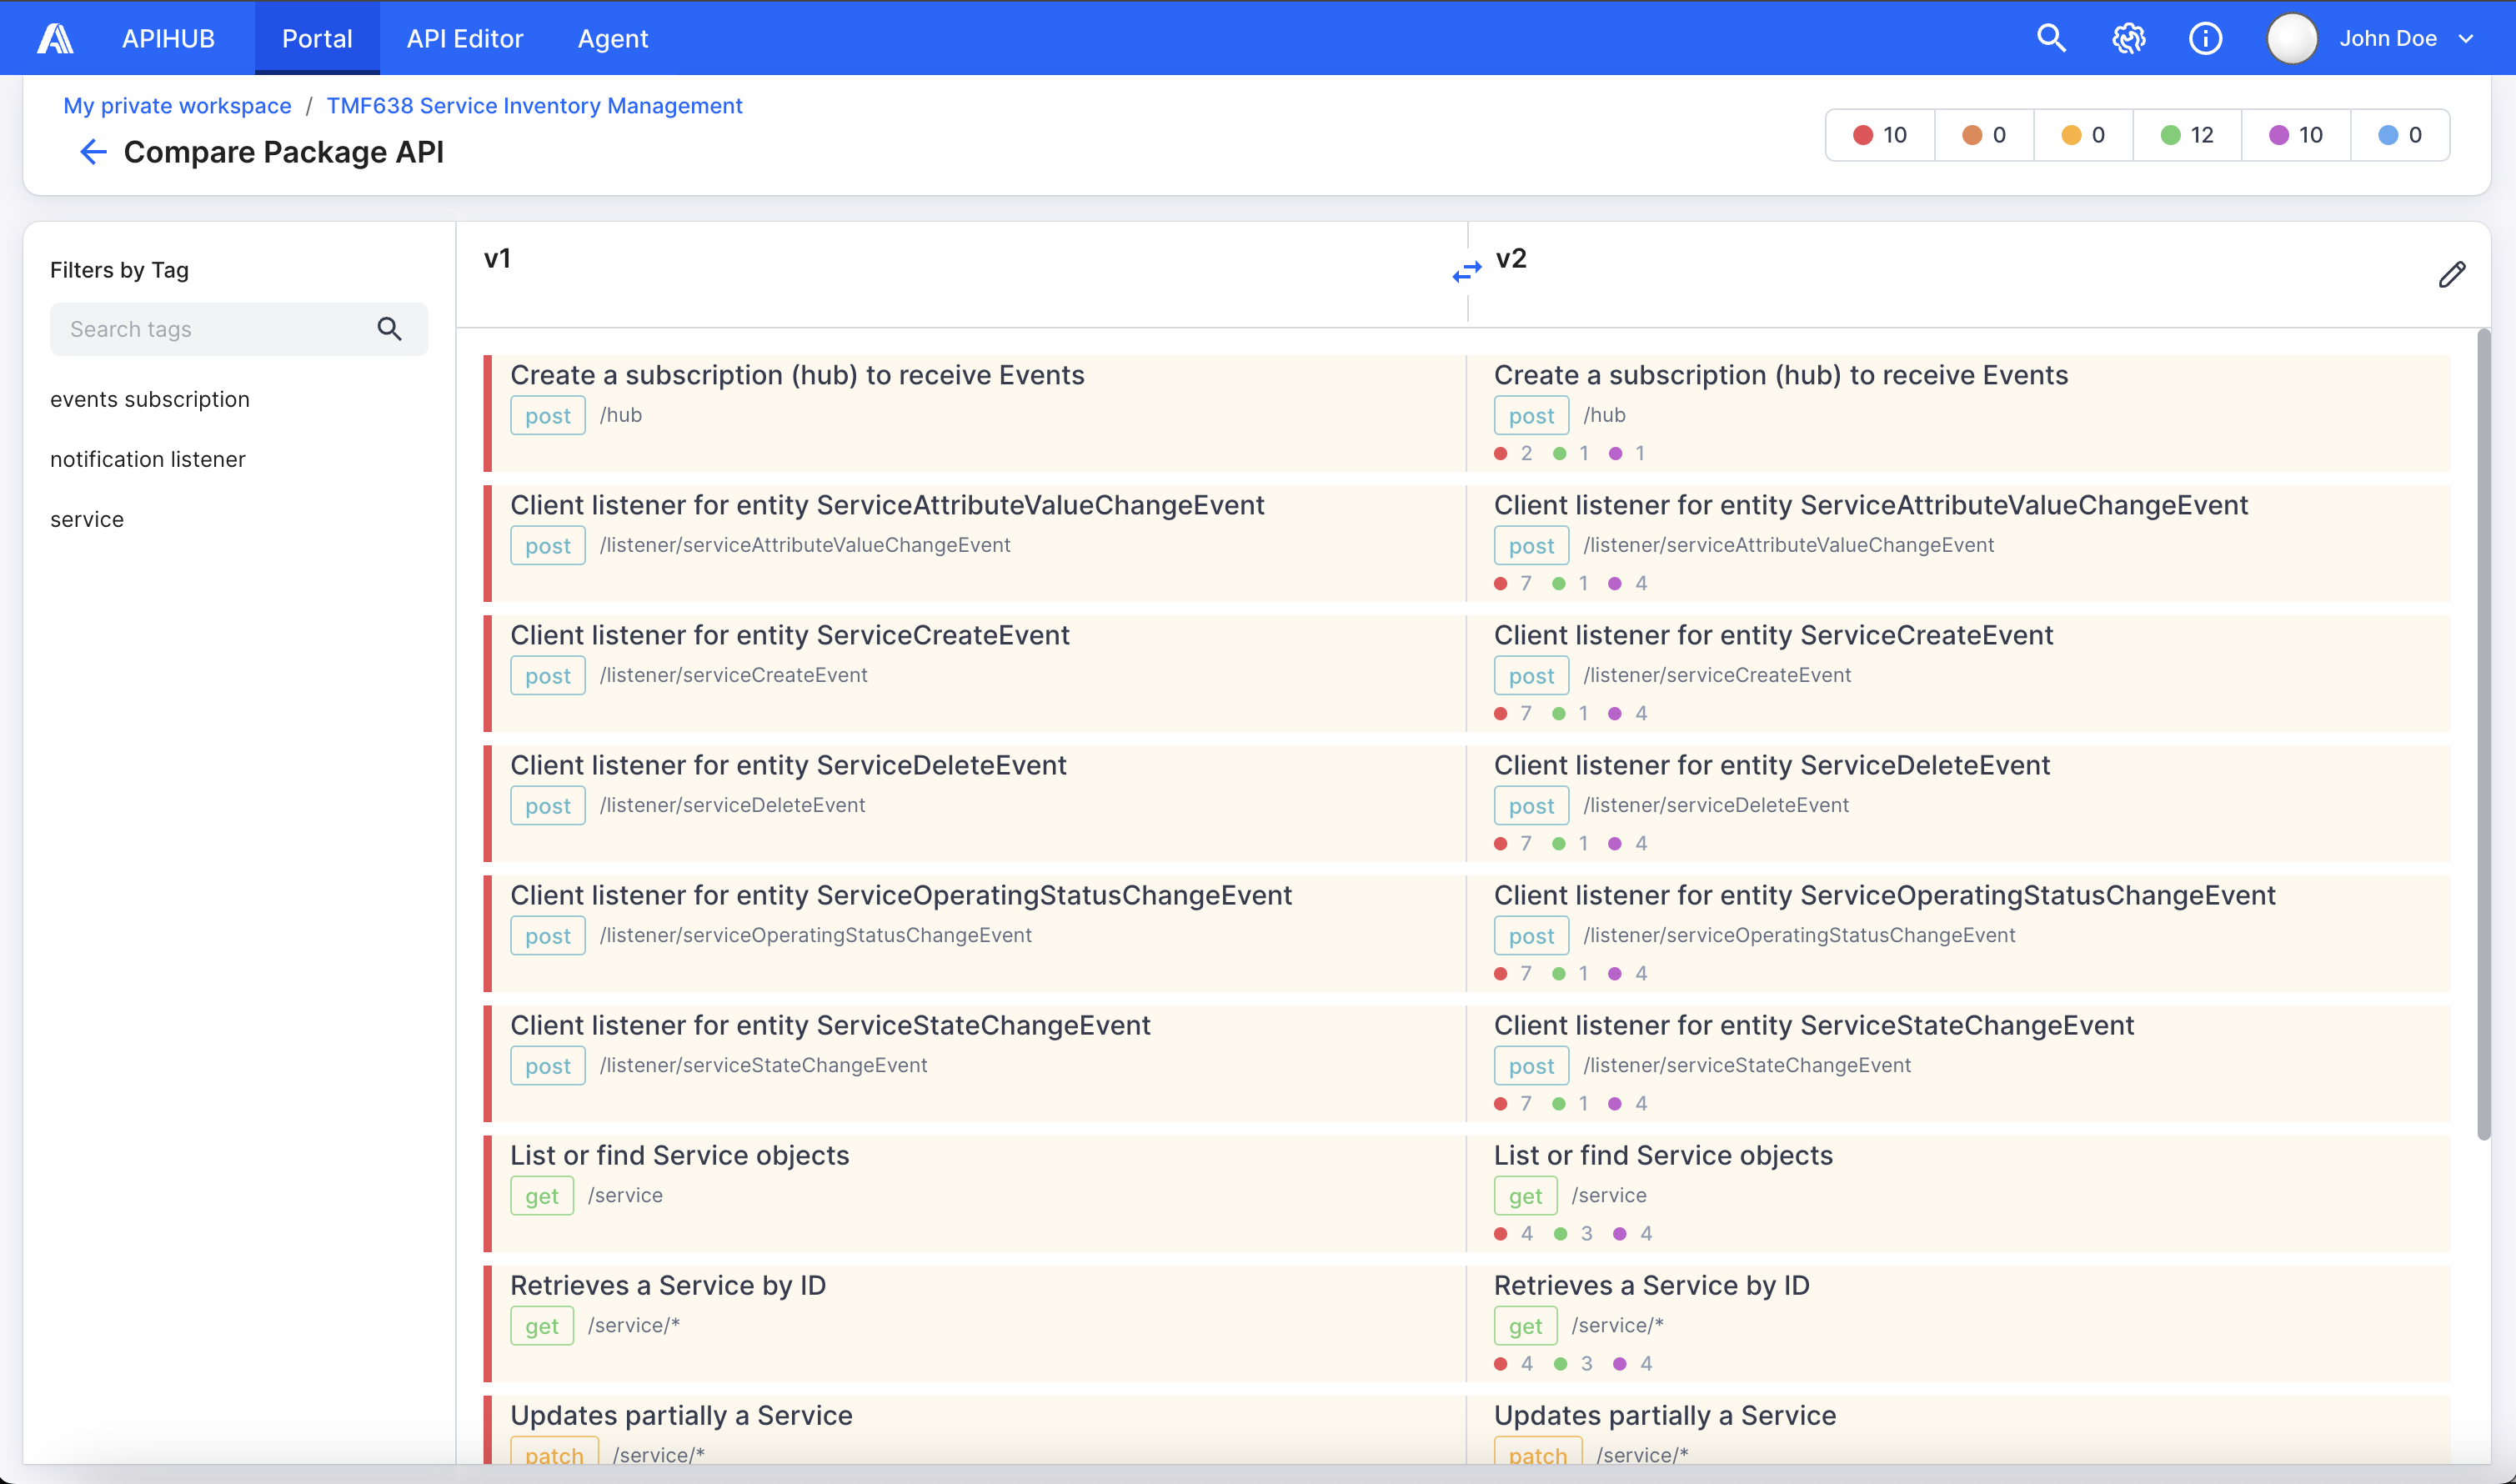Toggle the red breaking changes filter showing 10
Image resolution: width=2516 pixels, height=1484 pixels.
1880,135
